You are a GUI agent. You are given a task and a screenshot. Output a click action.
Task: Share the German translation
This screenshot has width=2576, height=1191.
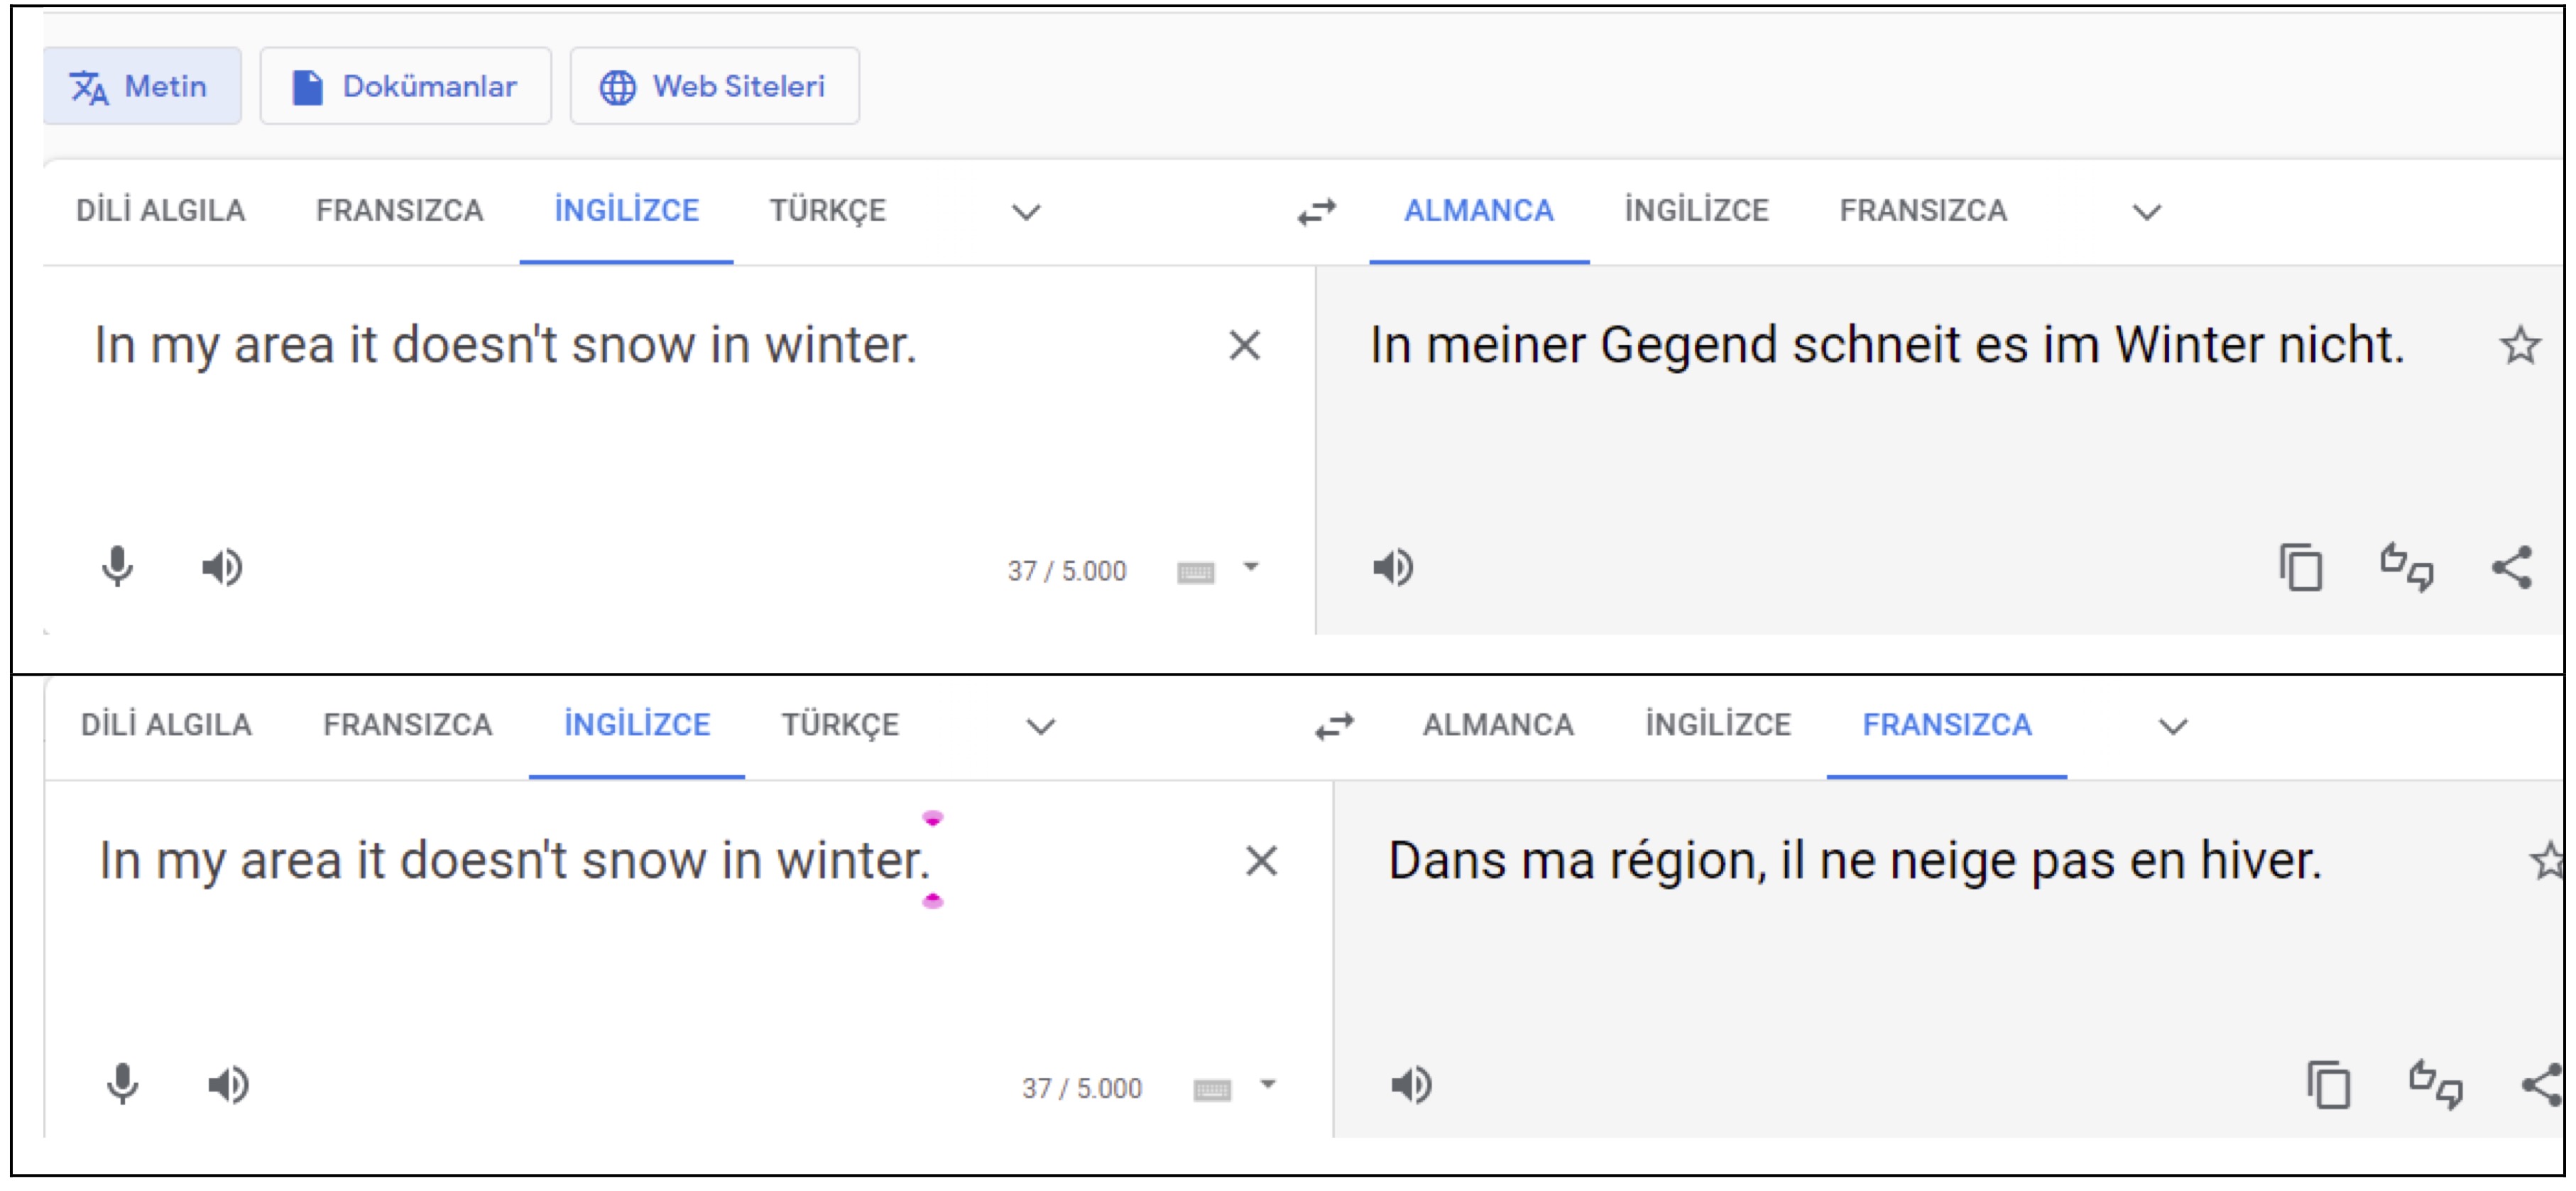click(x=2511, y=567)
